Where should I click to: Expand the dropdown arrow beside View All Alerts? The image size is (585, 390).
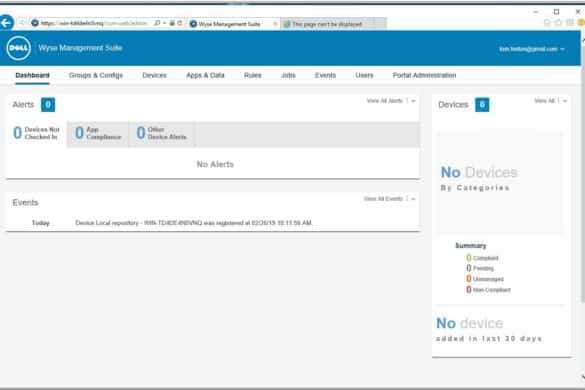[x=413, y=101]
